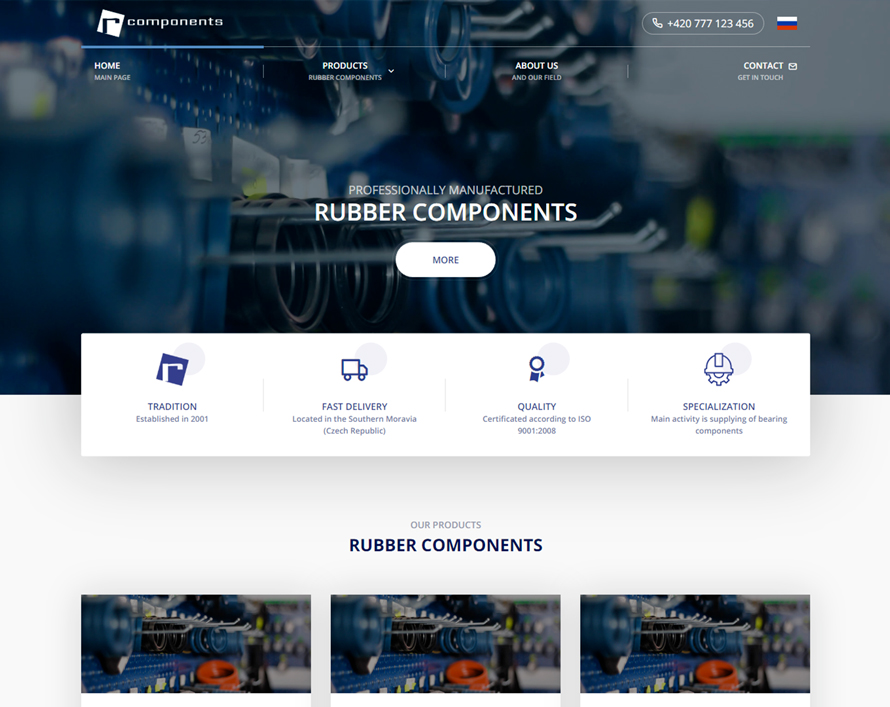
Task: Click the Russian flag language icon
Action: [787, 23]
